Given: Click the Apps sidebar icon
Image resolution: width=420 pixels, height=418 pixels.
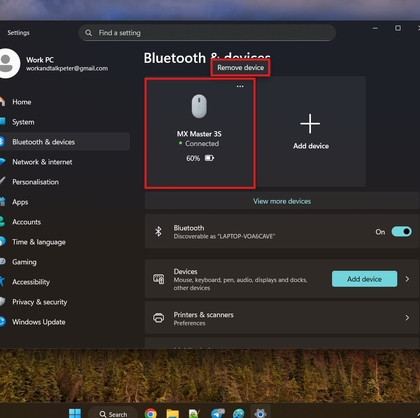Looking at the screenshot, I should point(3,201).
